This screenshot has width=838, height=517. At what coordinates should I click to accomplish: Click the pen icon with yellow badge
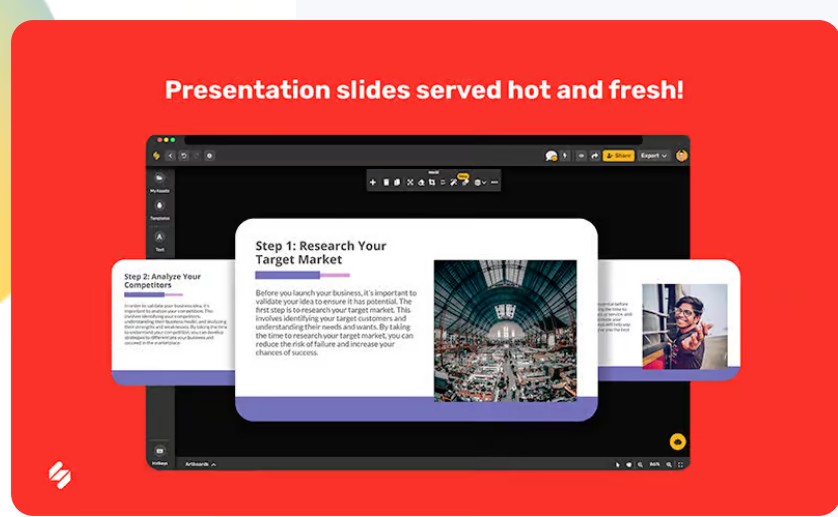click(x=464, y=180)
